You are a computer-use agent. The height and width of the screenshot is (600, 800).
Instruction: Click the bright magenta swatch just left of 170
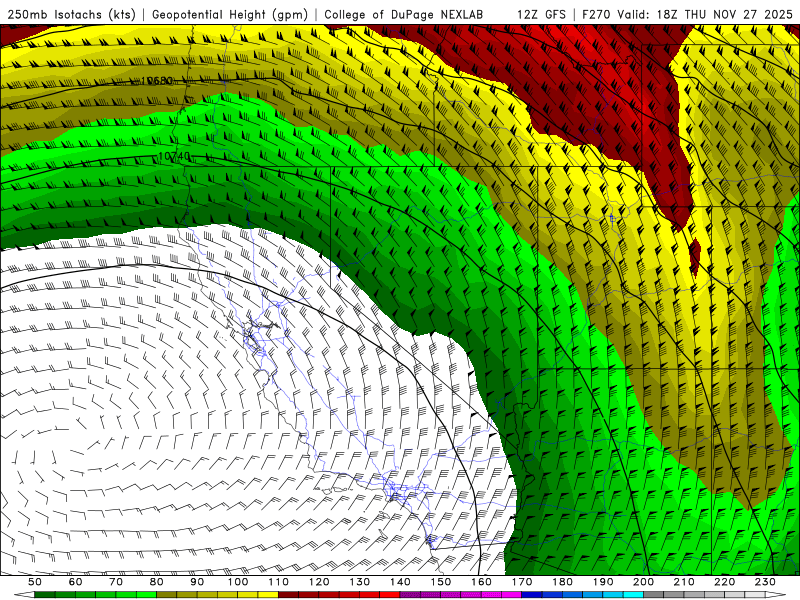(512, 595)
